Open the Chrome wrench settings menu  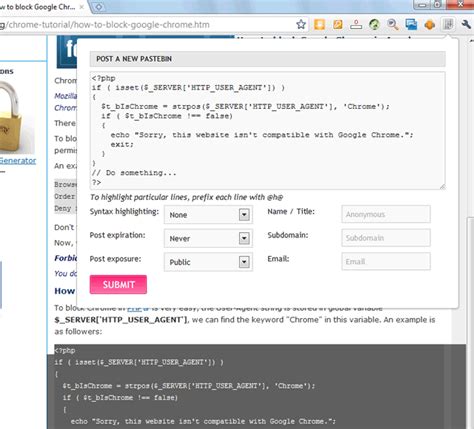tap(466, 24)
